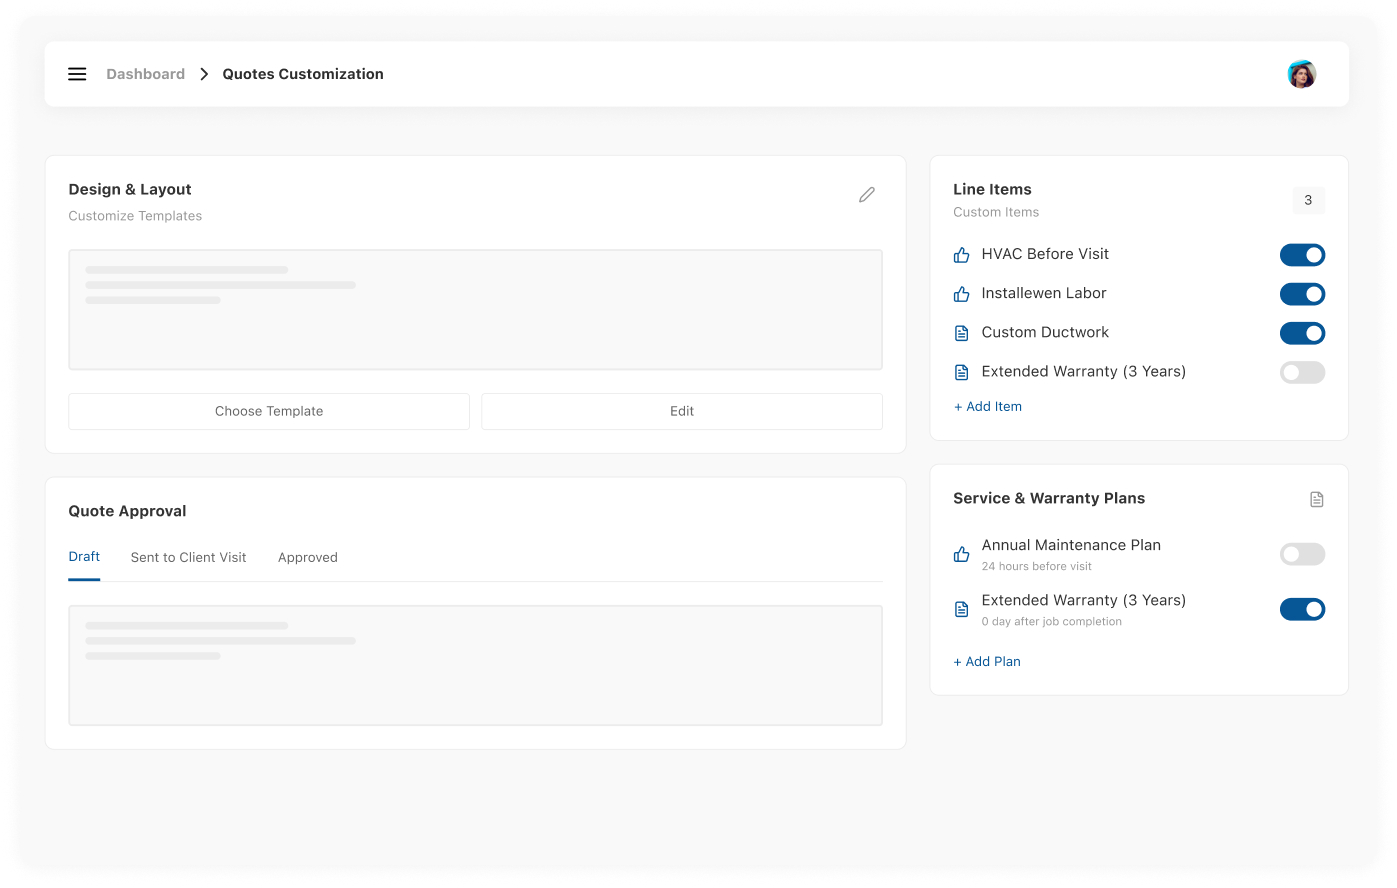The image size is (1397, 888).
Task: Click the document icon beside Custom Ductwork
Action: point(961,333)
